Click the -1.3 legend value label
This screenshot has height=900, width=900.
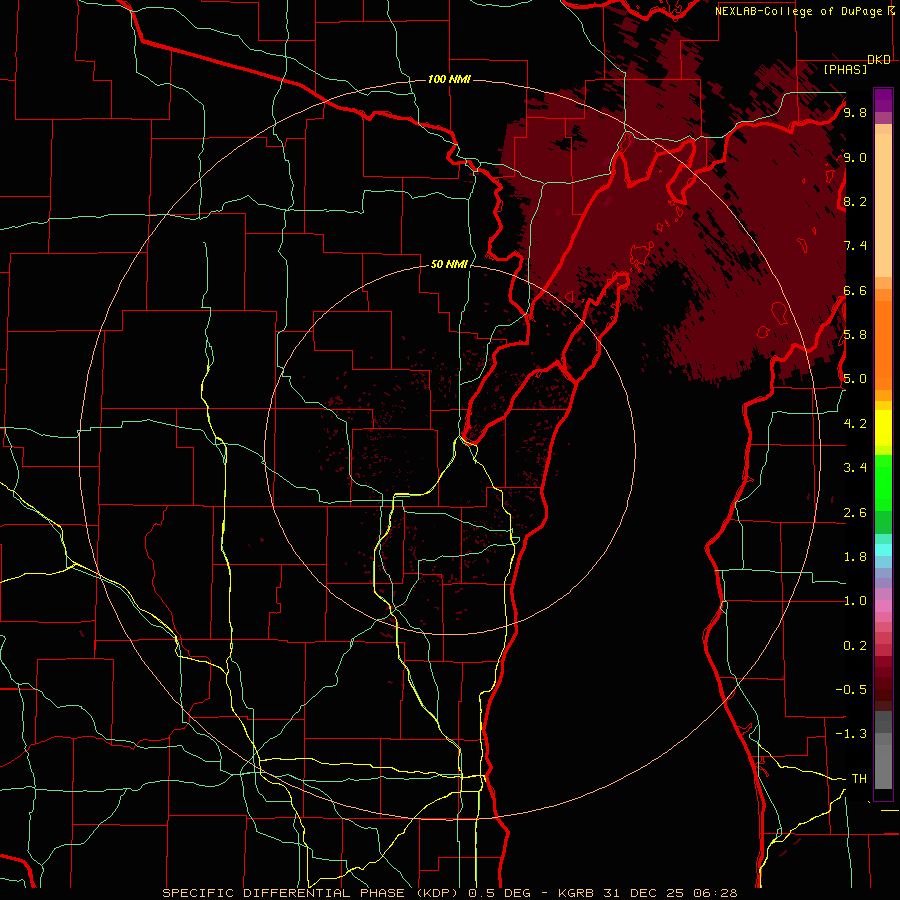852,734
